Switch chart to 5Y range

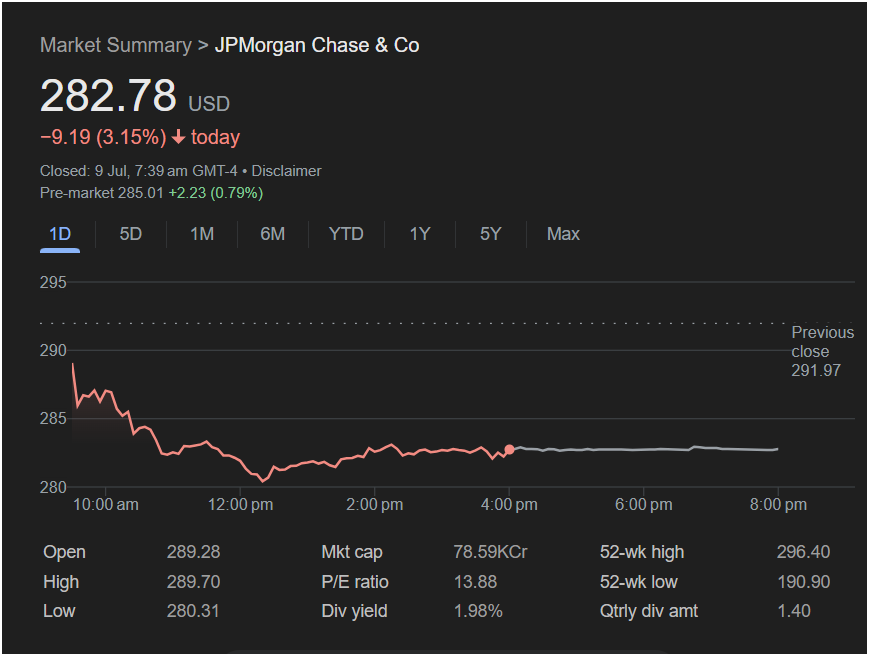[490, 234]
